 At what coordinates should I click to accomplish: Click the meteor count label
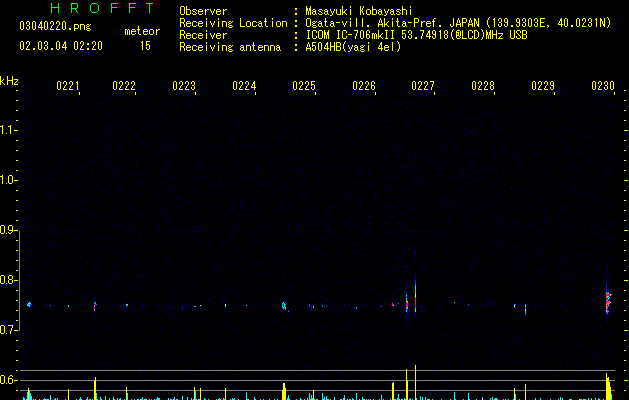pos(142,31)
